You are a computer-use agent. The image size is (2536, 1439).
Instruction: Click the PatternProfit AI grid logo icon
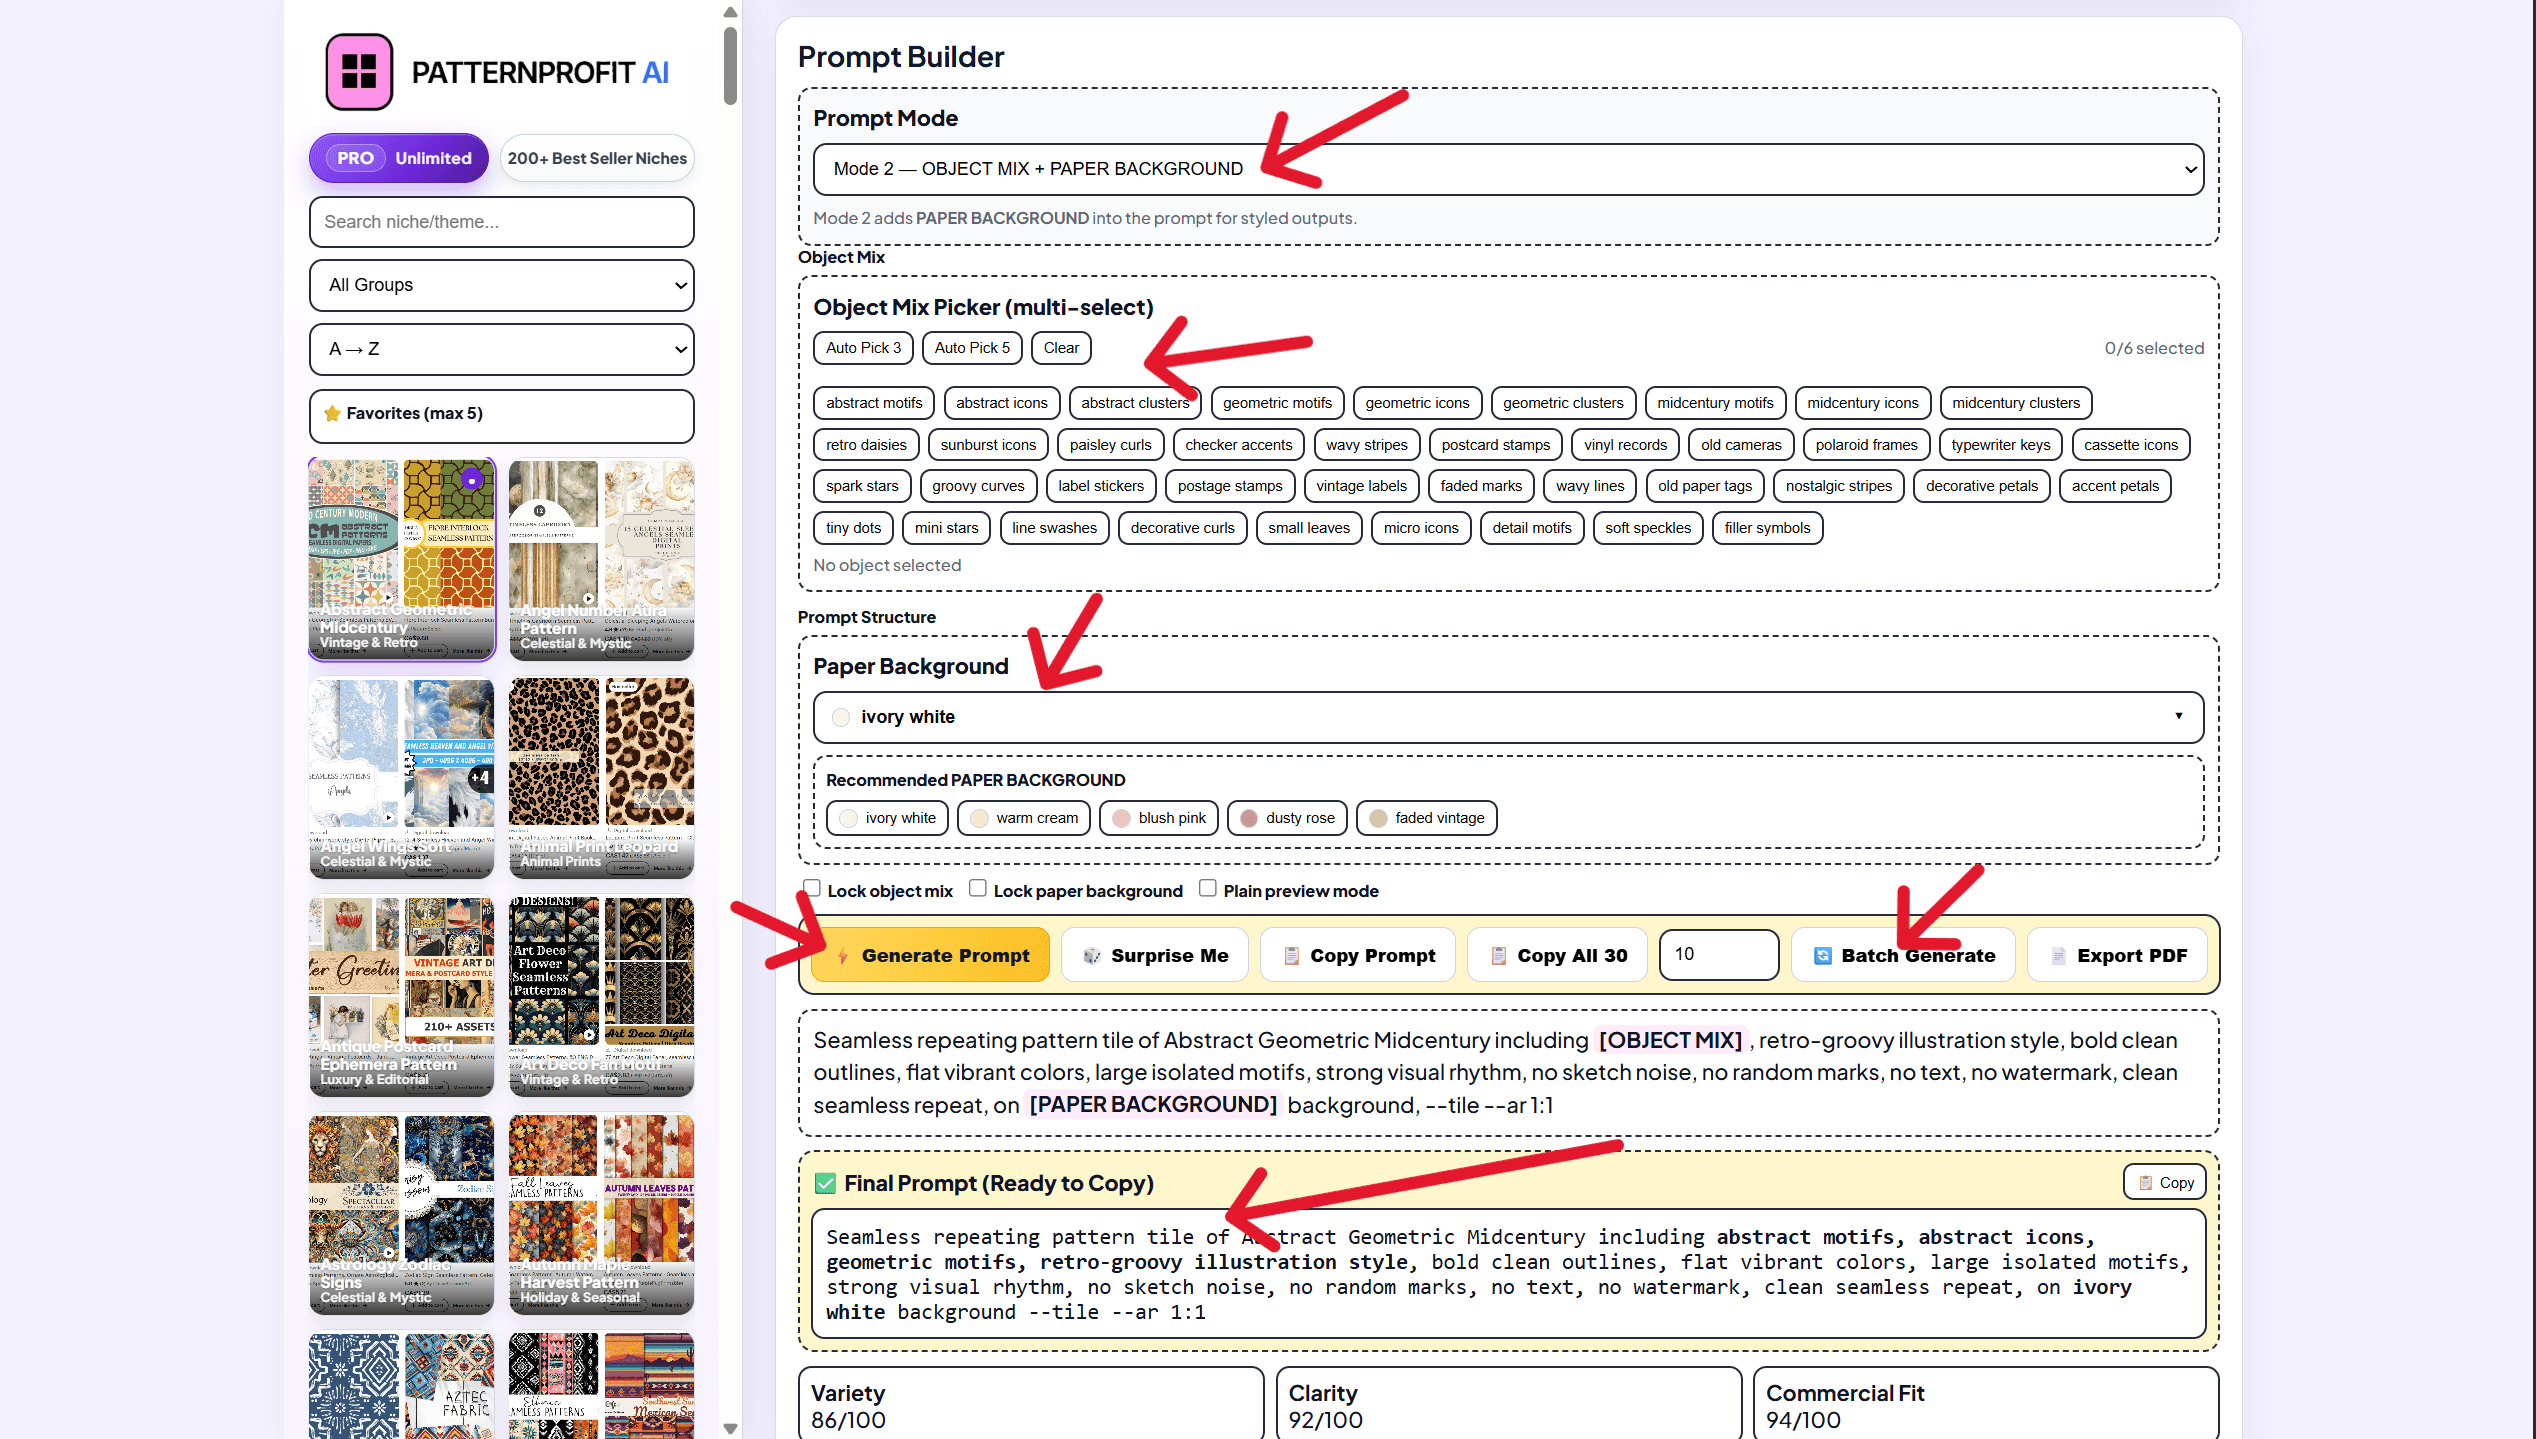(359, 72)
